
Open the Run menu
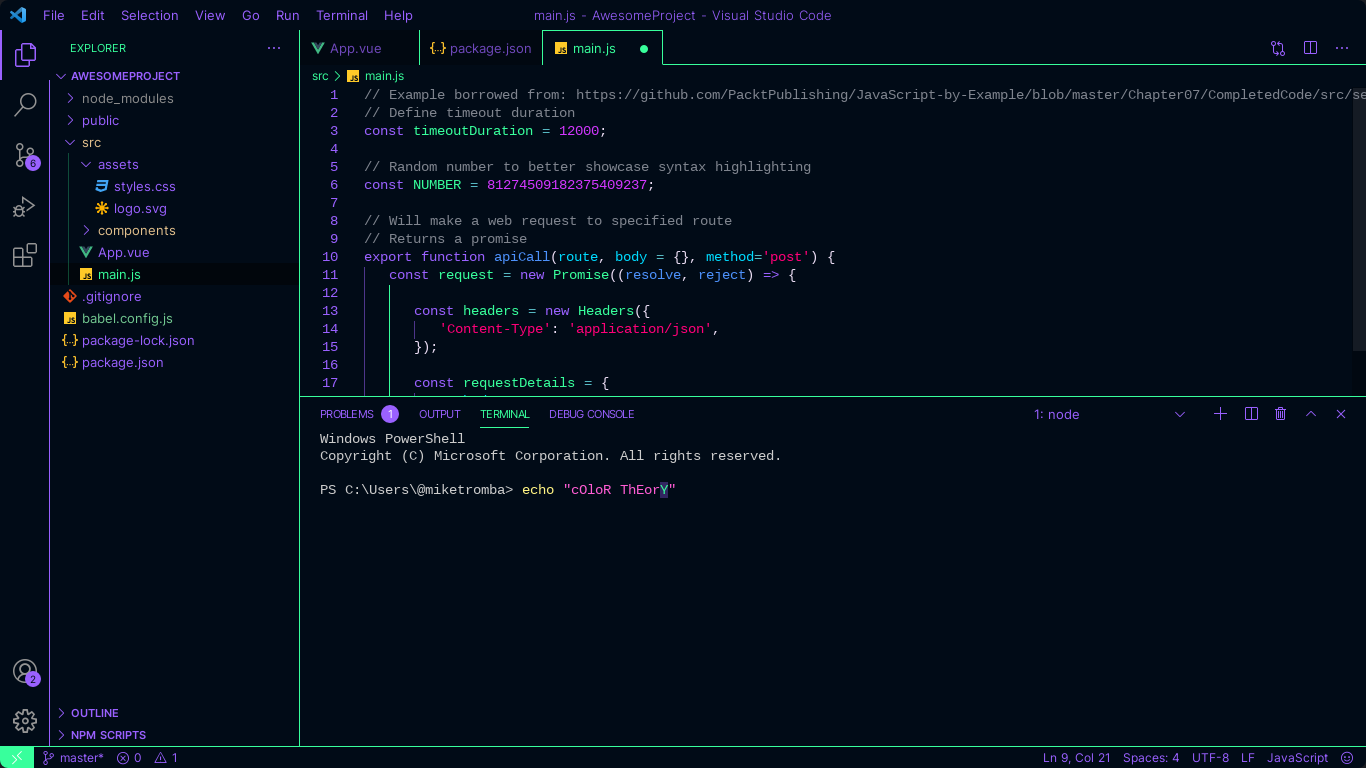[288, 15]
